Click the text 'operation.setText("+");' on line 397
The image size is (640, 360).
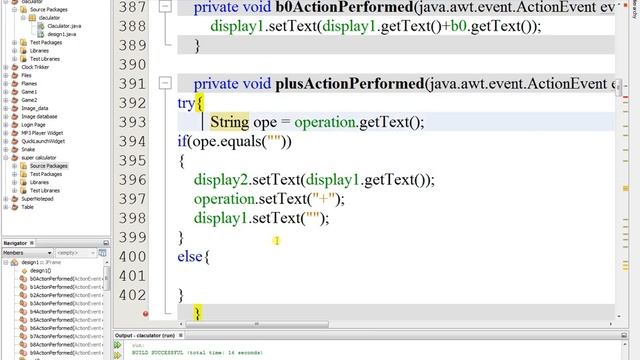coord(269,199)
